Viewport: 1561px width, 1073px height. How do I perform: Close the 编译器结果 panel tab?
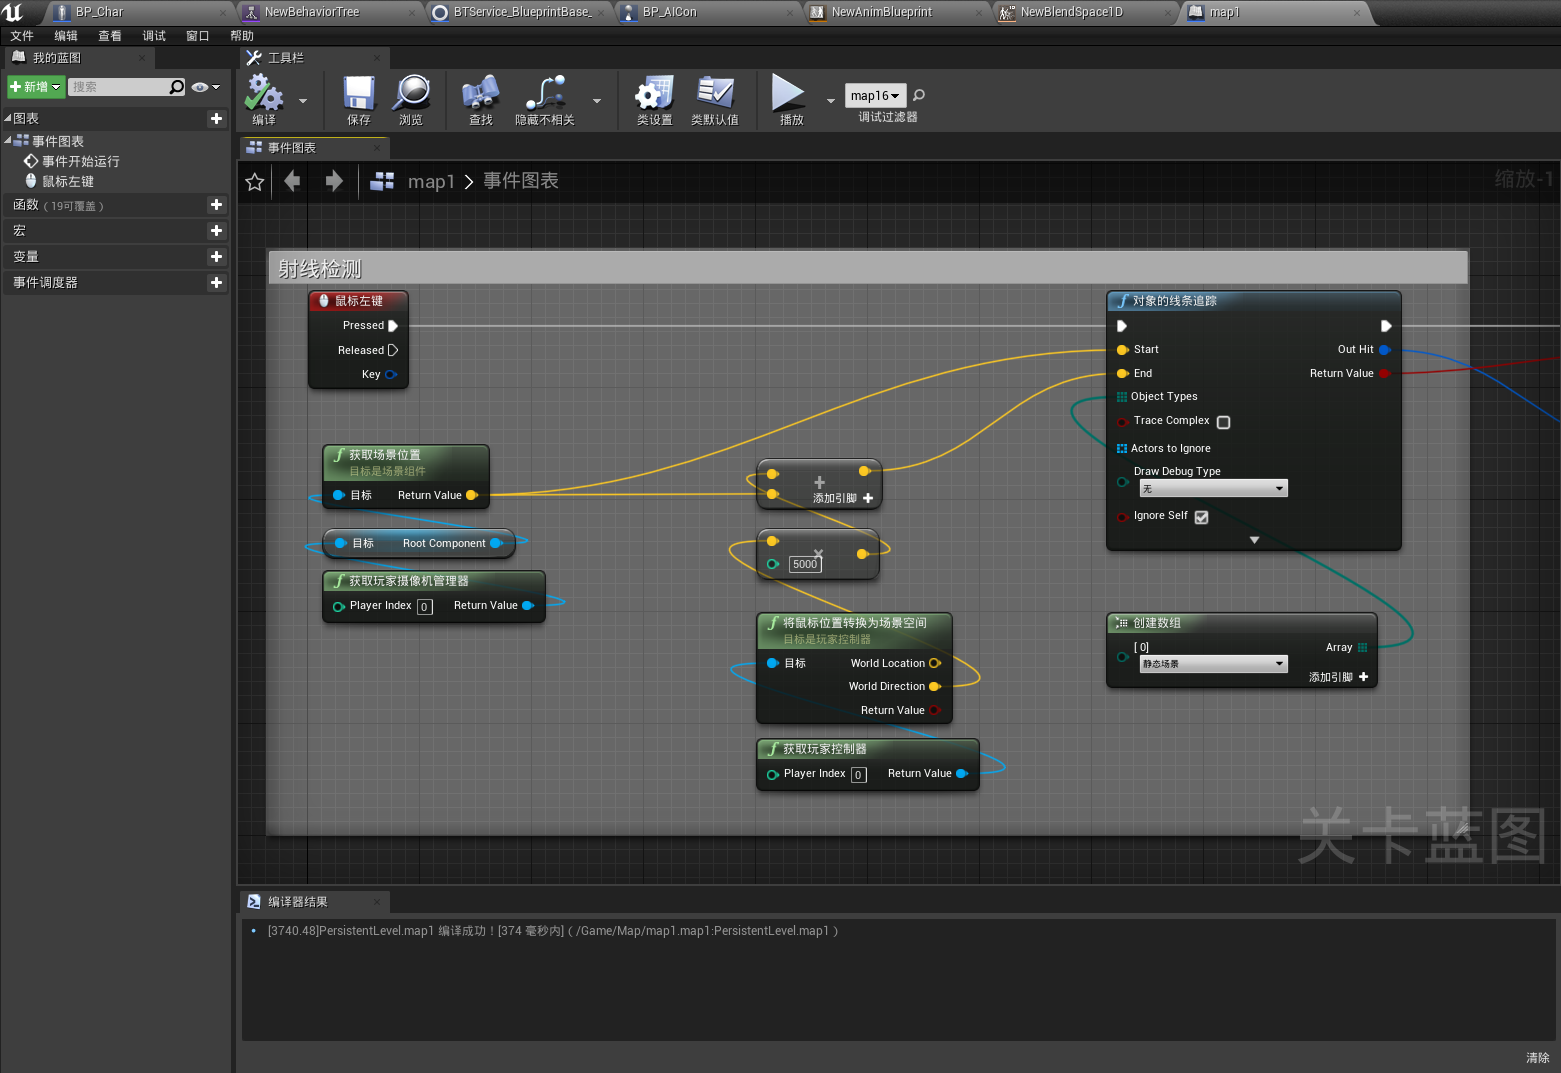click(x=377, y=902)
